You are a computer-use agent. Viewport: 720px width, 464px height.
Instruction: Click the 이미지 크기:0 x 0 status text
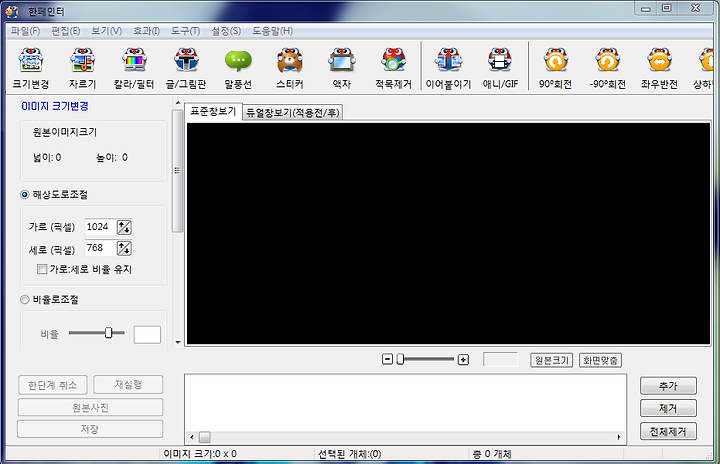pyautogui.click(x=200, y=454)
